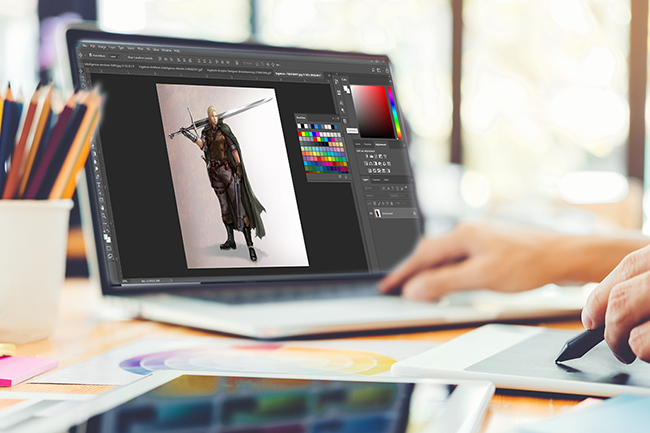Pick the pure red swatch in Swatches
The width and height of the screenshot is (650, 433).
tap(300, 134)
